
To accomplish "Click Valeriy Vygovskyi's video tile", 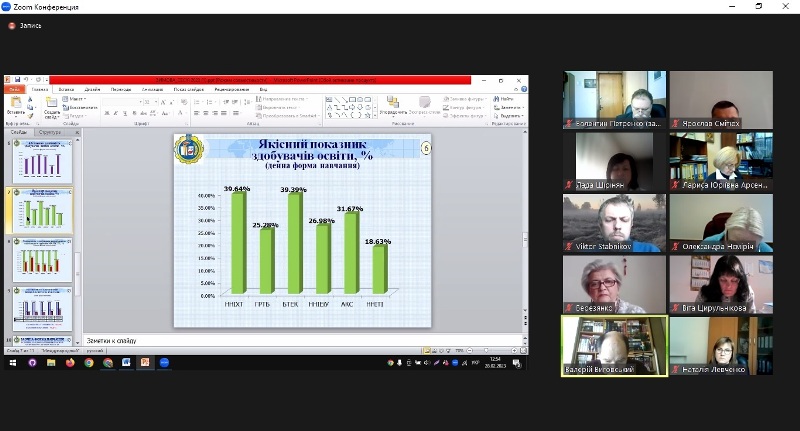I will click(614, 346).
